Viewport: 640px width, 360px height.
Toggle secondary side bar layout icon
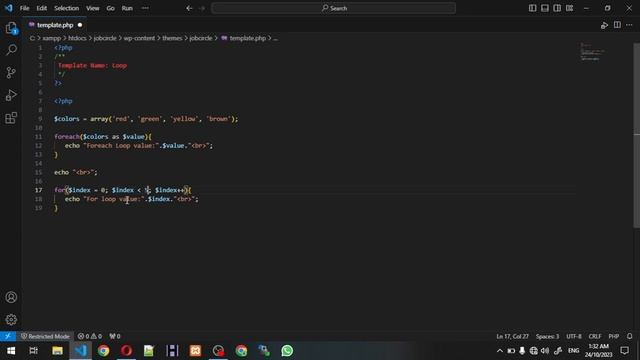pos(557,8)
